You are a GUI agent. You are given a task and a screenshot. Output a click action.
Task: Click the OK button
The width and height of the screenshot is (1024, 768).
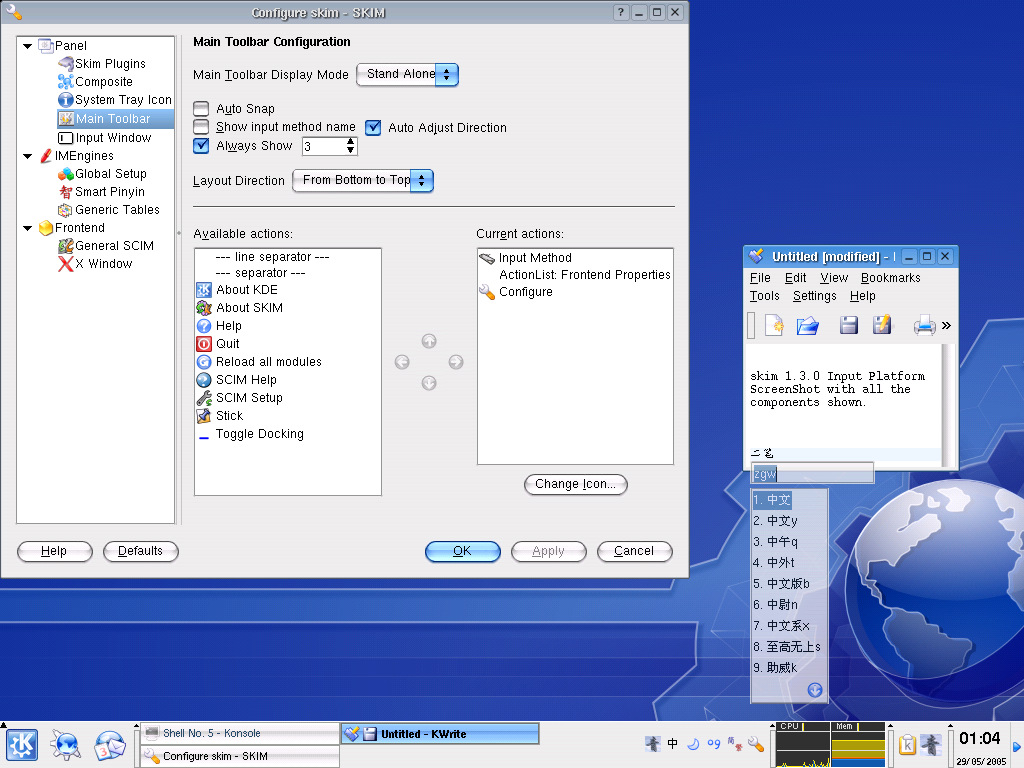tap(462, 551)
